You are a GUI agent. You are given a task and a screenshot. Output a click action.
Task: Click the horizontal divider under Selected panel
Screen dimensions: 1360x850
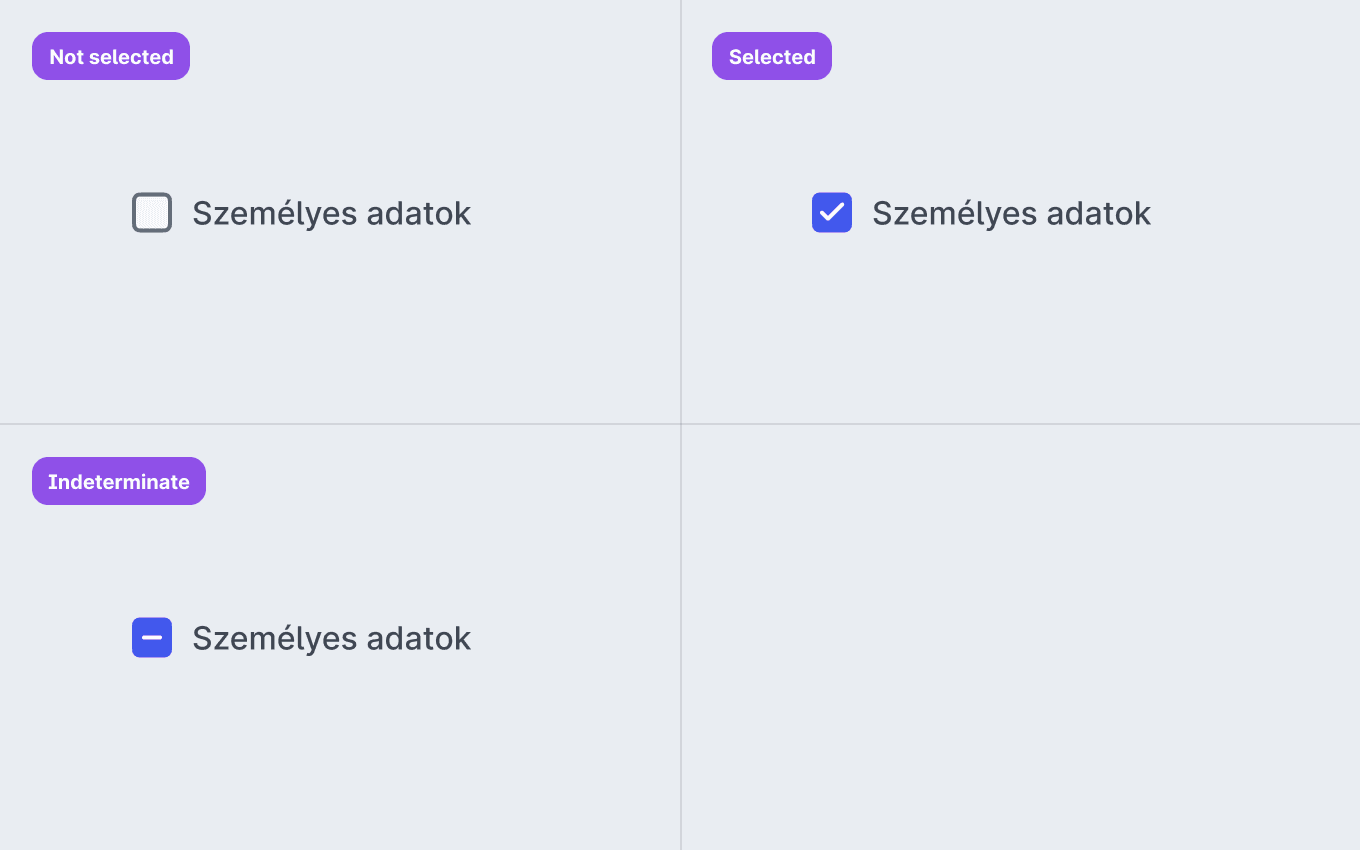coord(1020,424)
